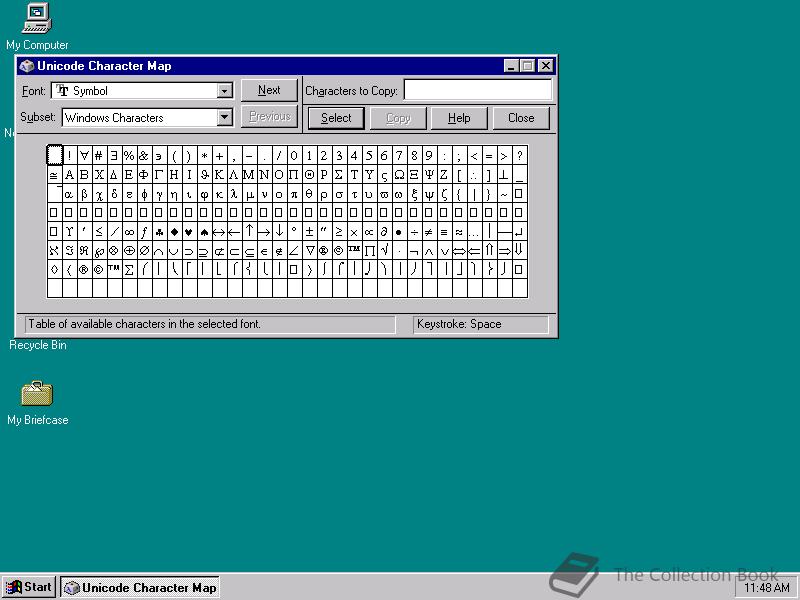800x600 pixels.
Task: Select the less-than-or-equal sign ≤
Action: 99,232
